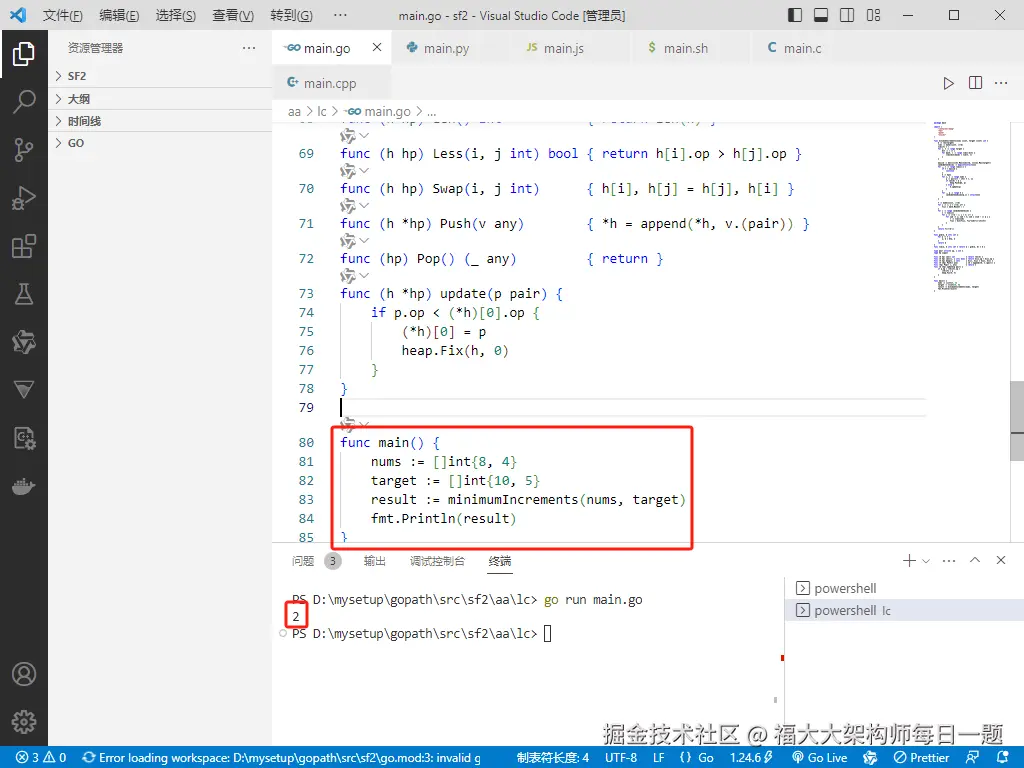This screenshot has height=768, width=1024.
Task: Close the main.go editor tab
Action: (x=377, y=47)
